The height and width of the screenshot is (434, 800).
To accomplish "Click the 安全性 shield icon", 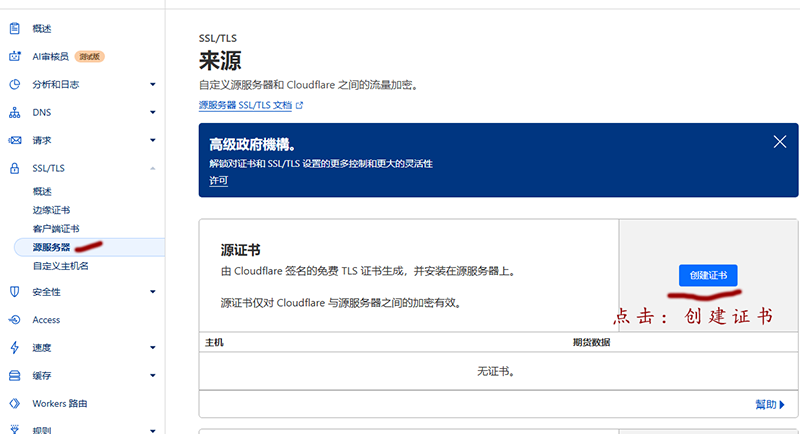I will (x=14, y=292).
